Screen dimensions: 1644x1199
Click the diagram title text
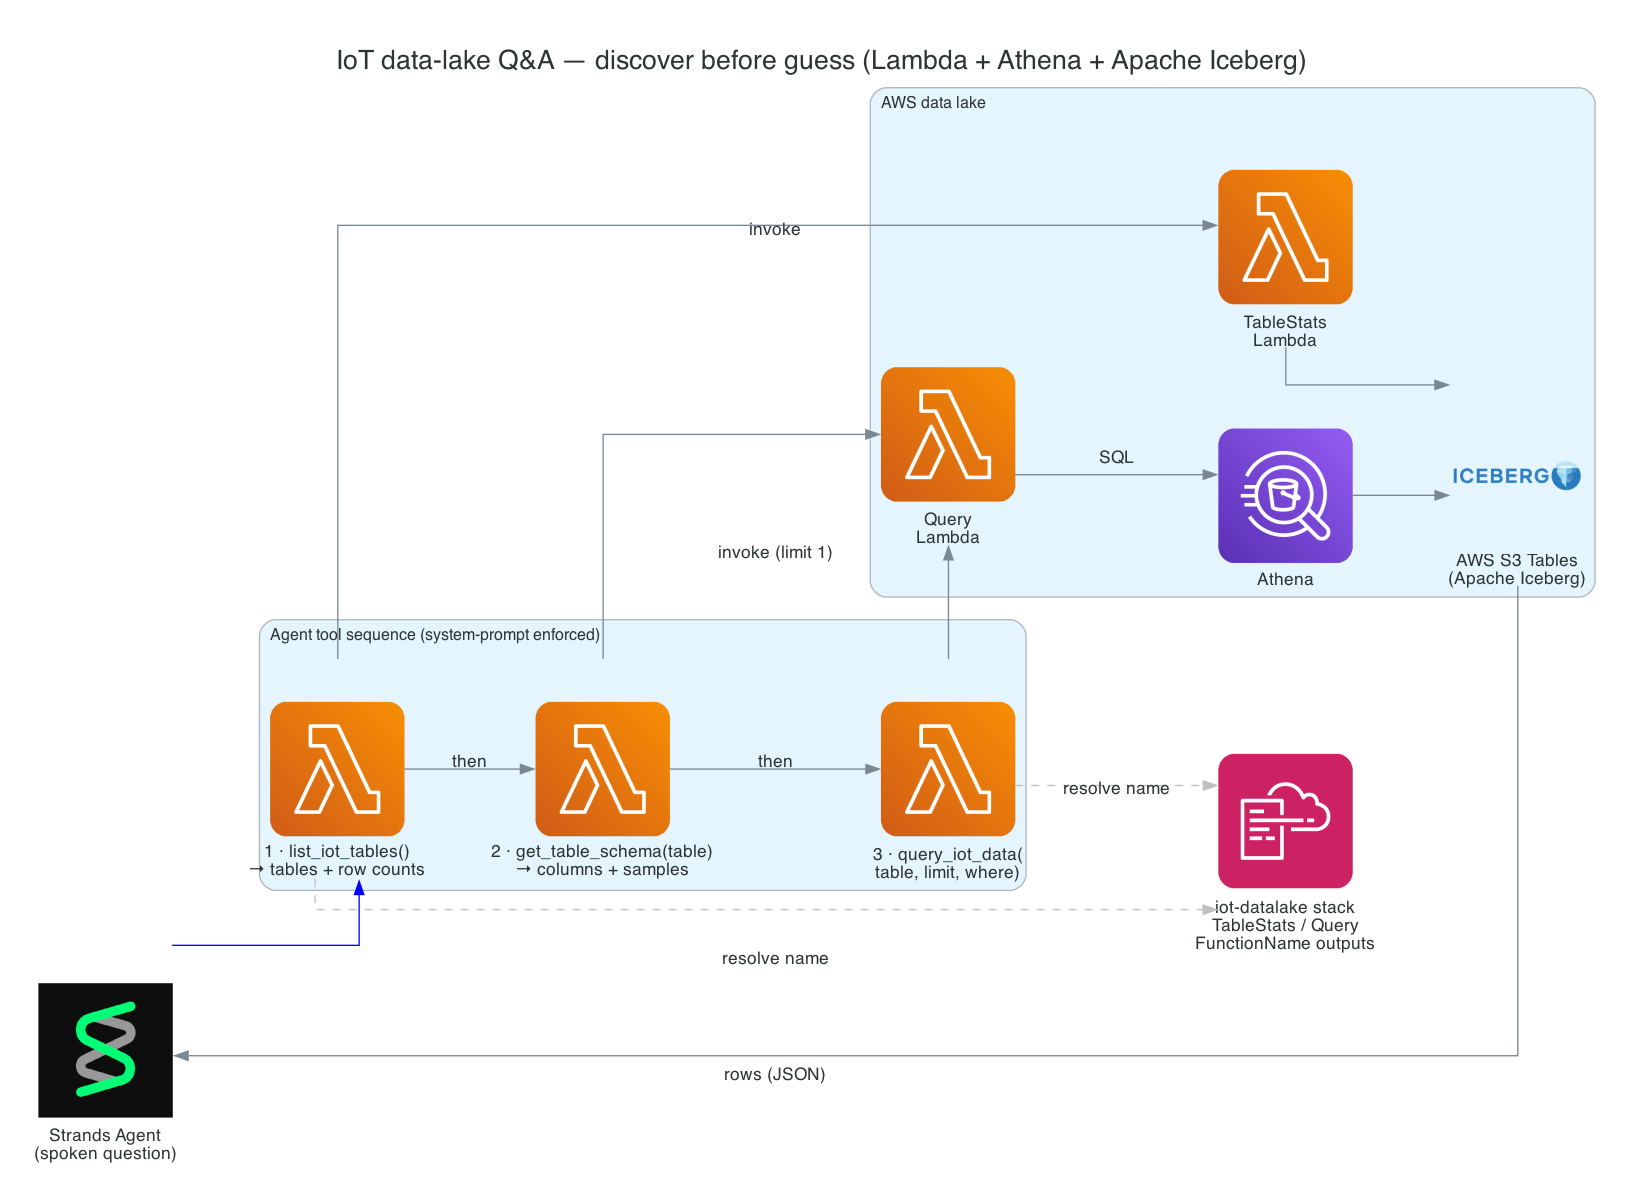821,60
